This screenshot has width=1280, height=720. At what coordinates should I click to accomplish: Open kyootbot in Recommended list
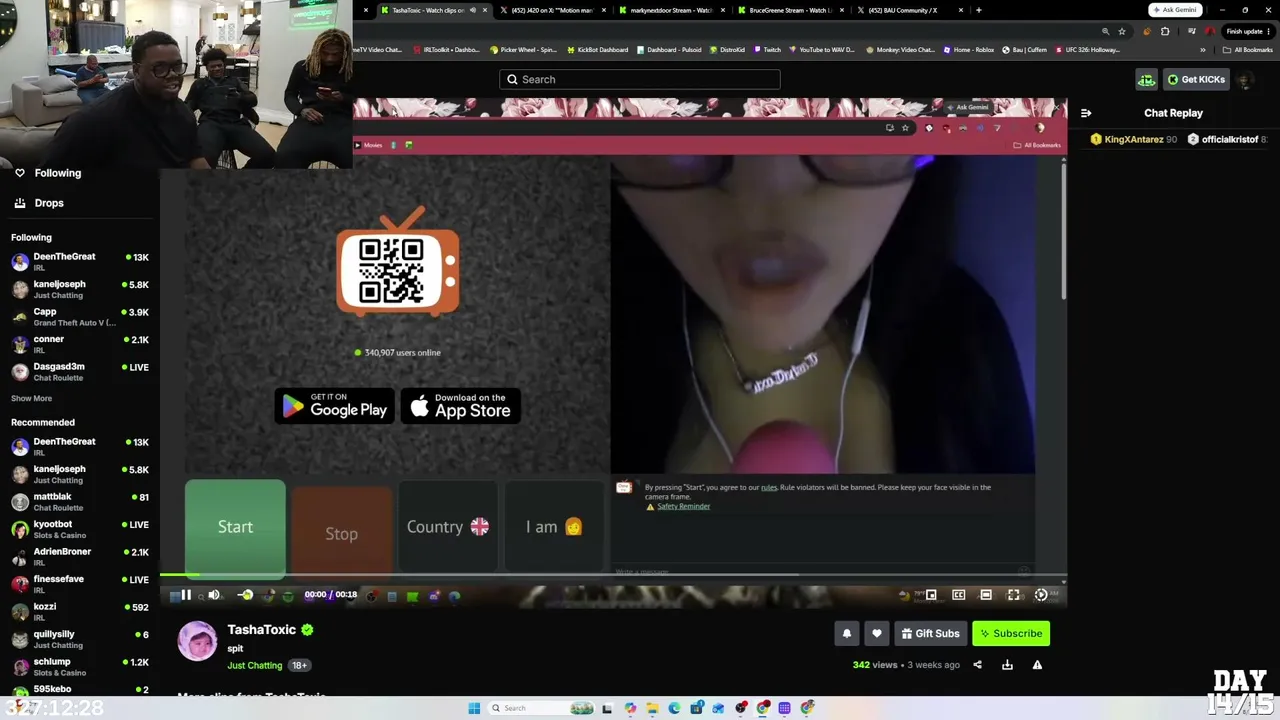tap(80, 529)
